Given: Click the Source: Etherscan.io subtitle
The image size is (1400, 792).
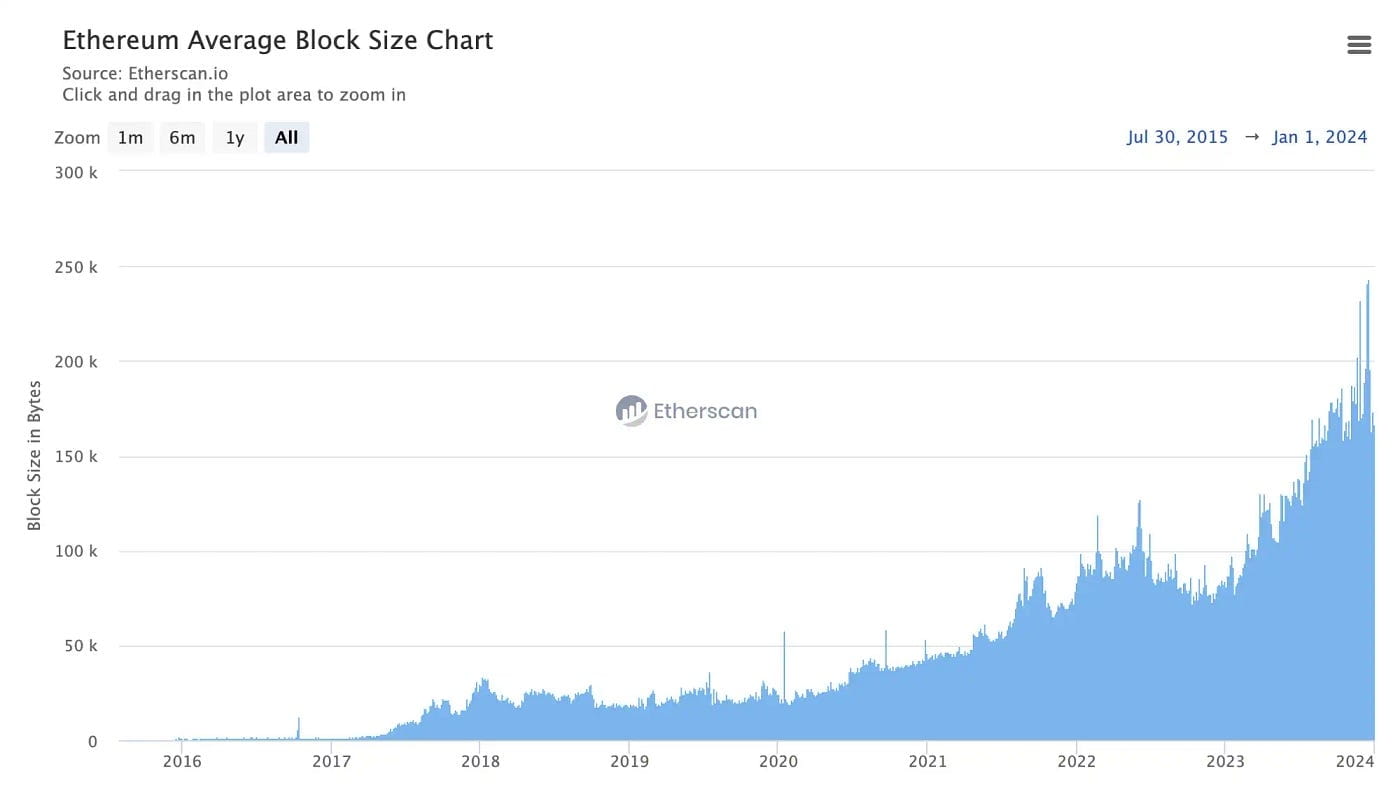Looking at the screenshot, I should point(145,73).
